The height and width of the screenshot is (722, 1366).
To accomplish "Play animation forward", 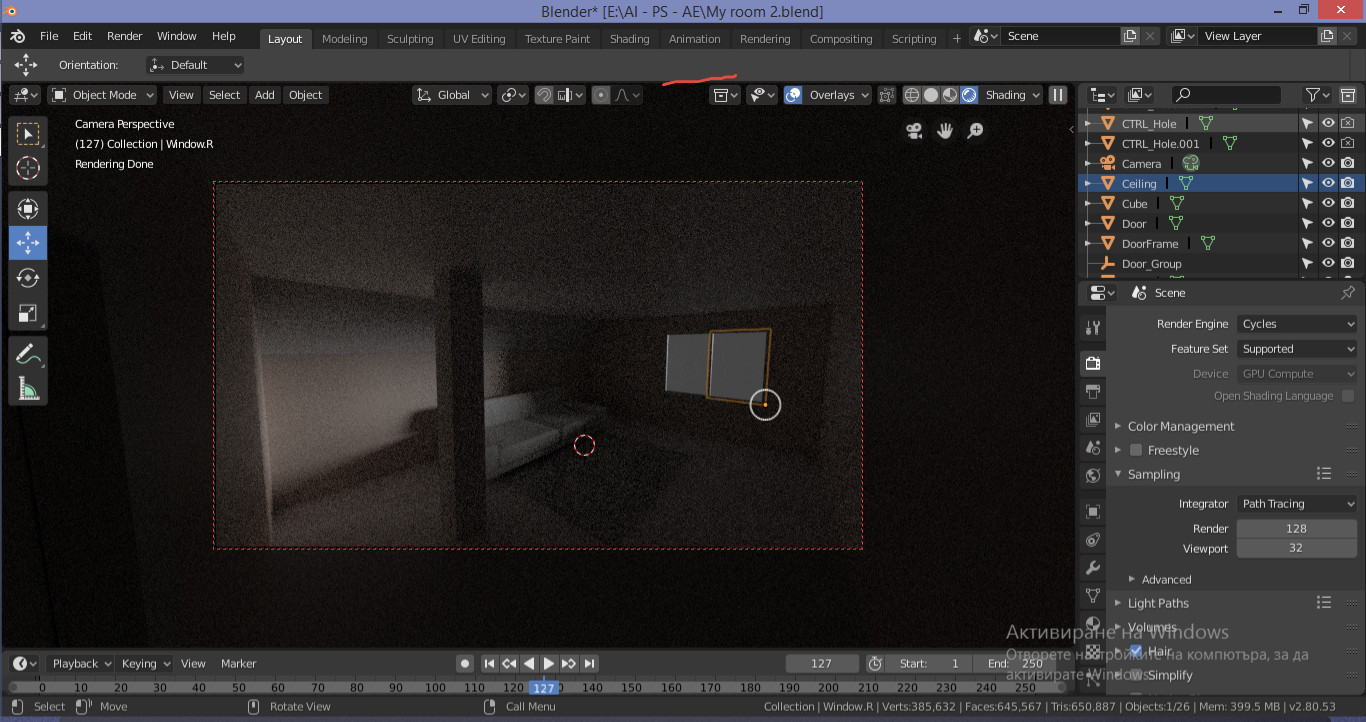I will point(549,663).
